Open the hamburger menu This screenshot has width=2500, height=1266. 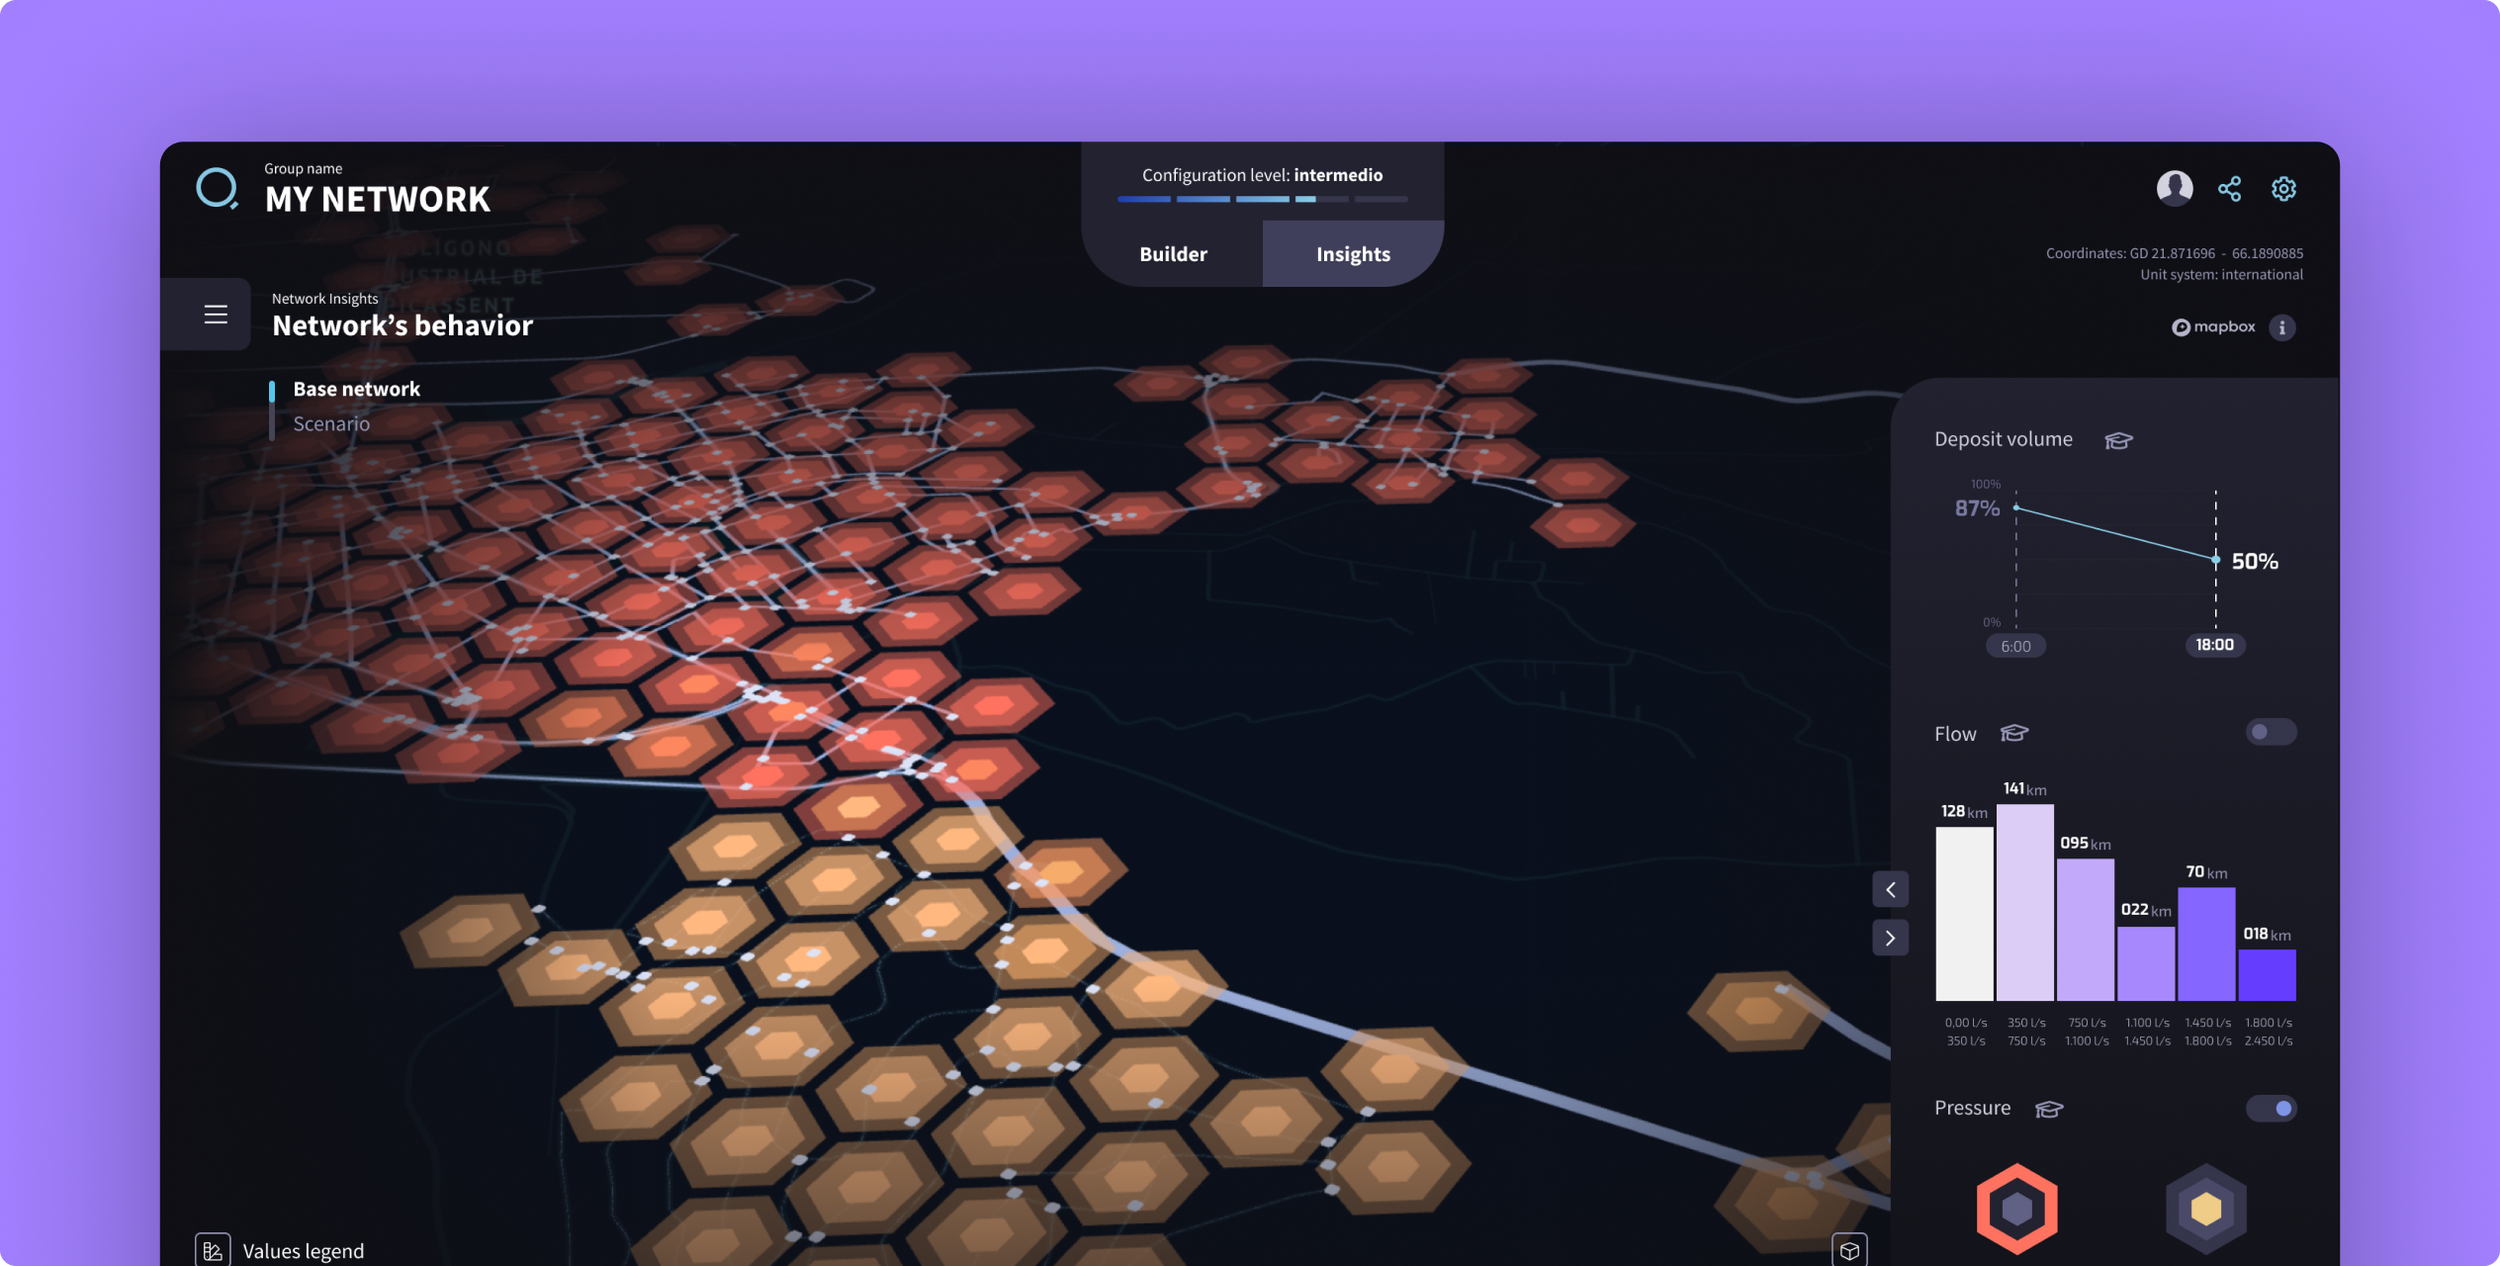pyautogui.click(x=215, y=314)
